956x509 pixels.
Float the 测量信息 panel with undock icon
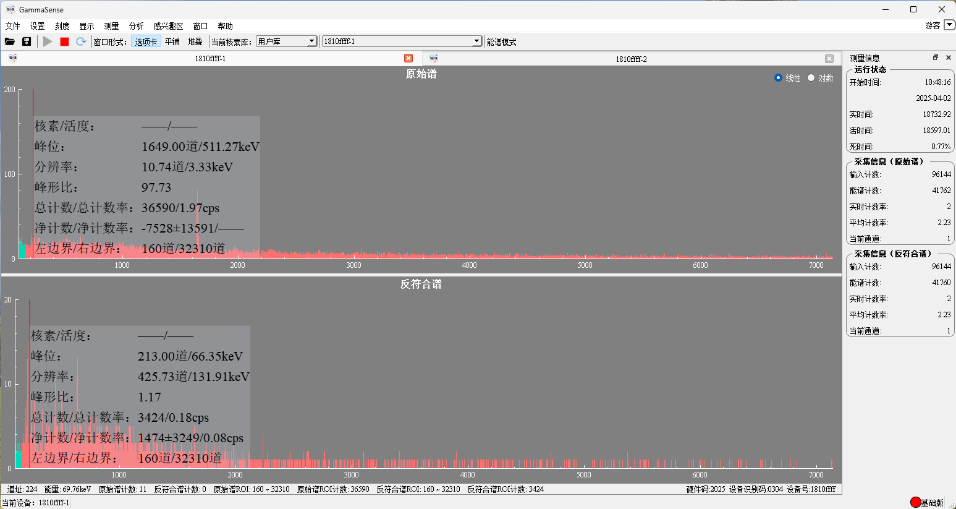coord(935,58)
